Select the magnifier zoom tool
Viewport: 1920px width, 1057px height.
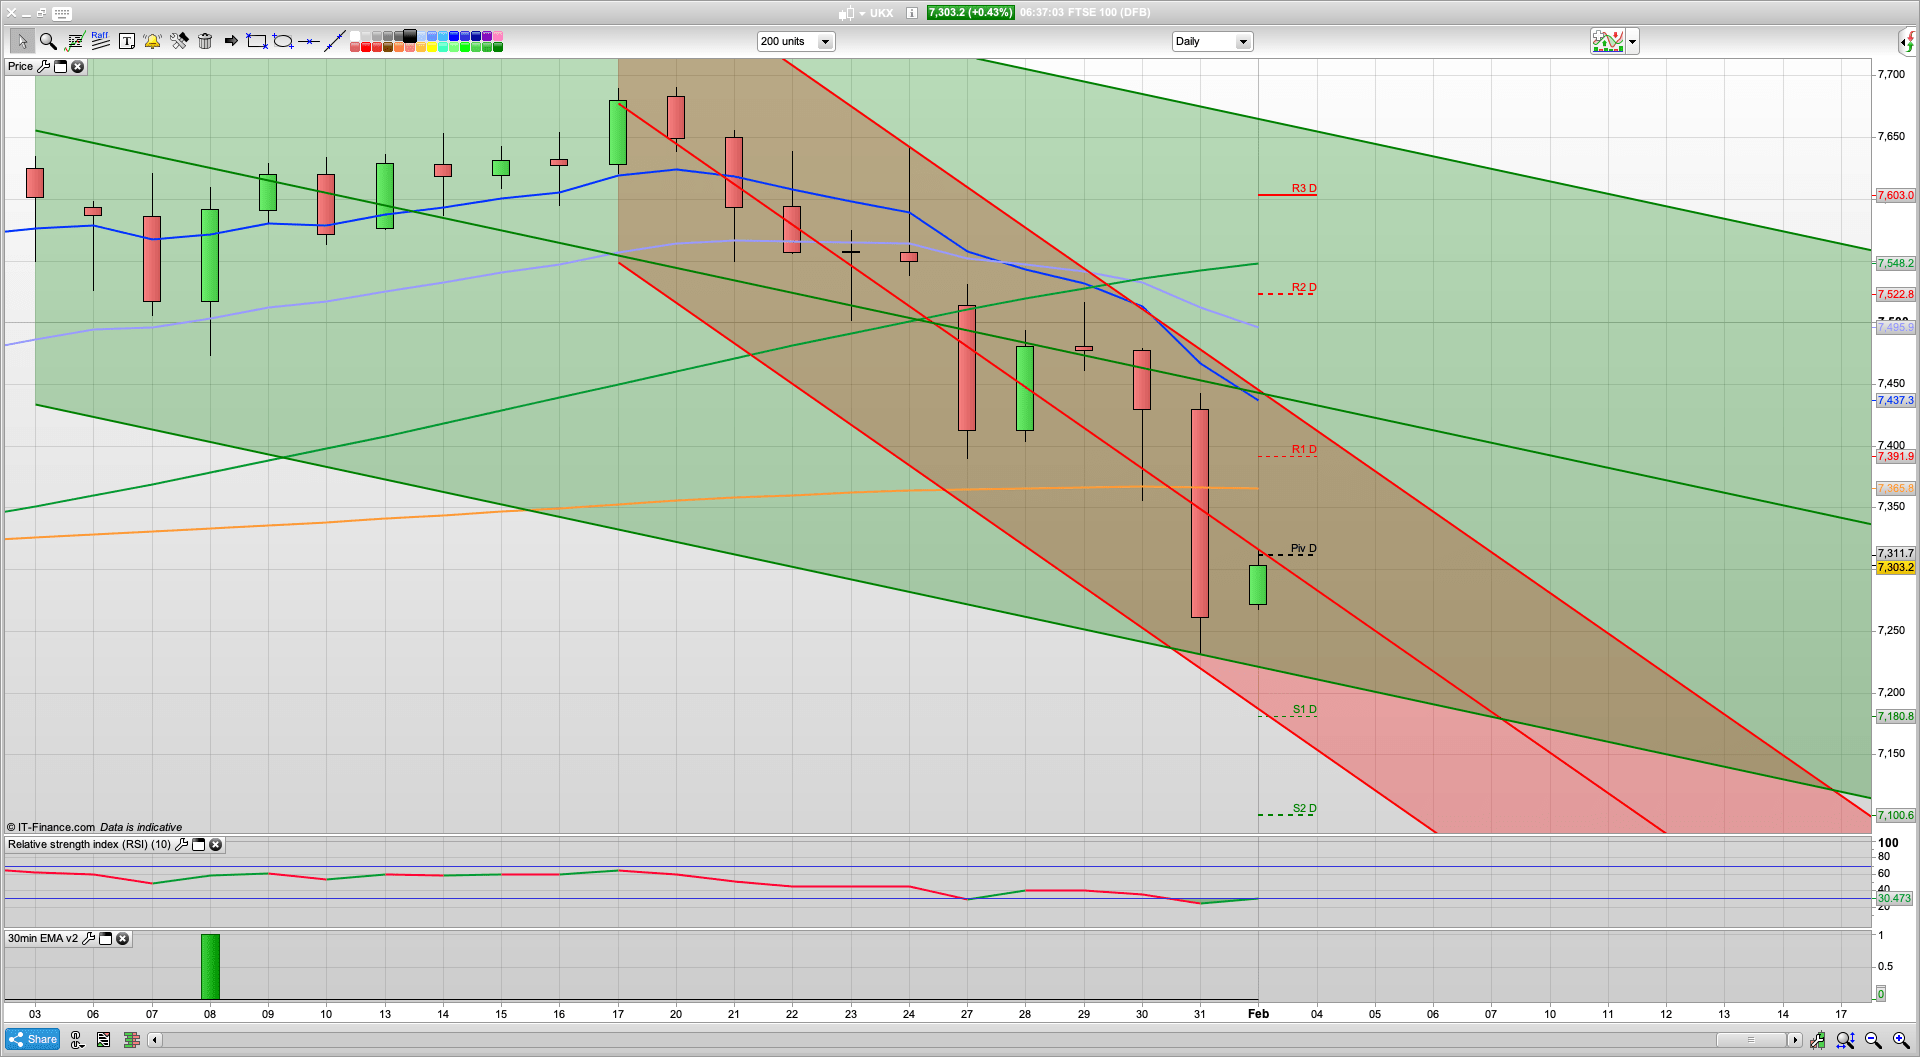pos(47,41)
